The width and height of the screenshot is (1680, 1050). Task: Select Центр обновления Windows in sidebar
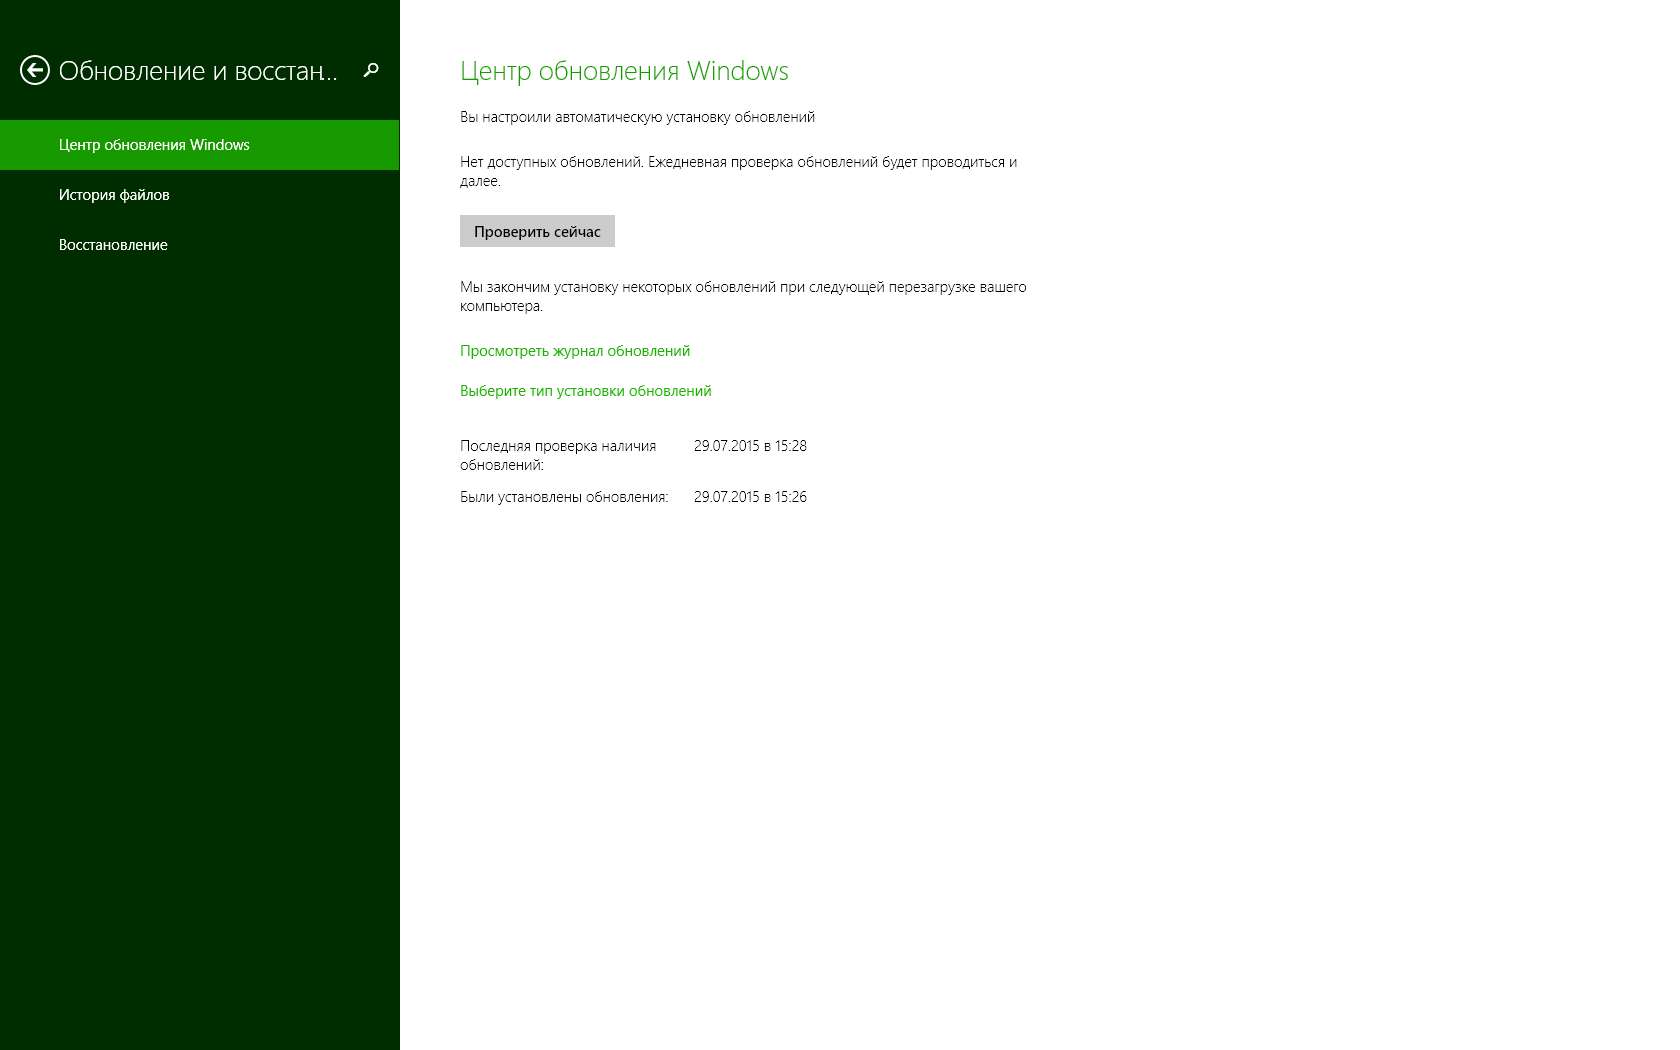point(154,145)
